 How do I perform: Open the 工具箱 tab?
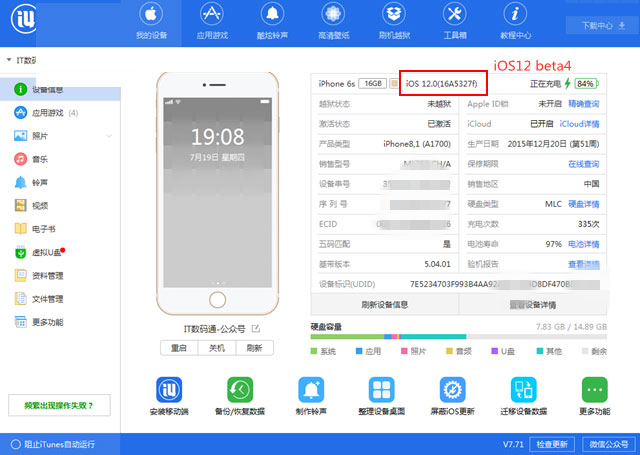pos(455,23)
